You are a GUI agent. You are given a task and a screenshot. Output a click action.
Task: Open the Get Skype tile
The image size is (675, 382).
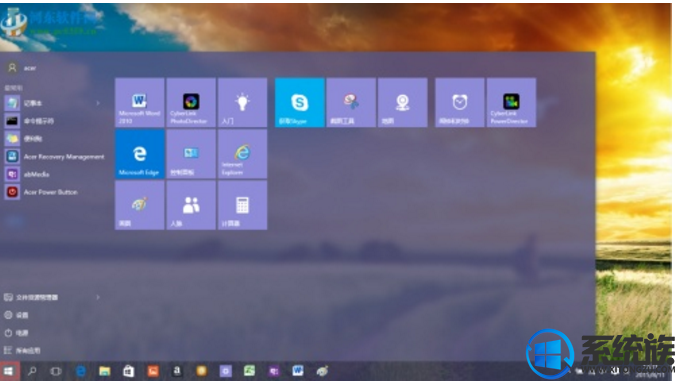click(300, 102)
